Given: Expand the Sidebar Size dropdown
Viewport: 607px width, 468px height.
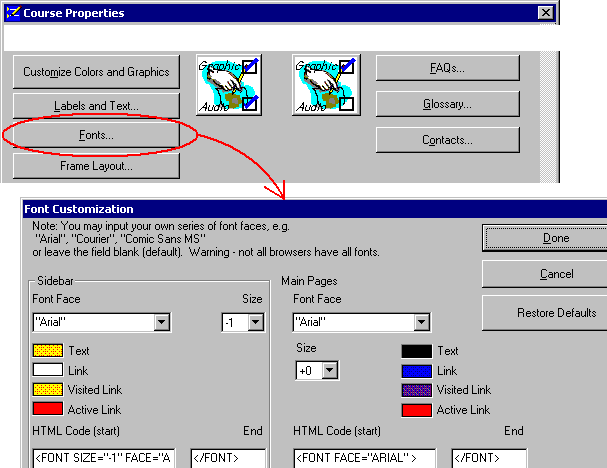Looking at the screenshot, I should coord(255,322).
